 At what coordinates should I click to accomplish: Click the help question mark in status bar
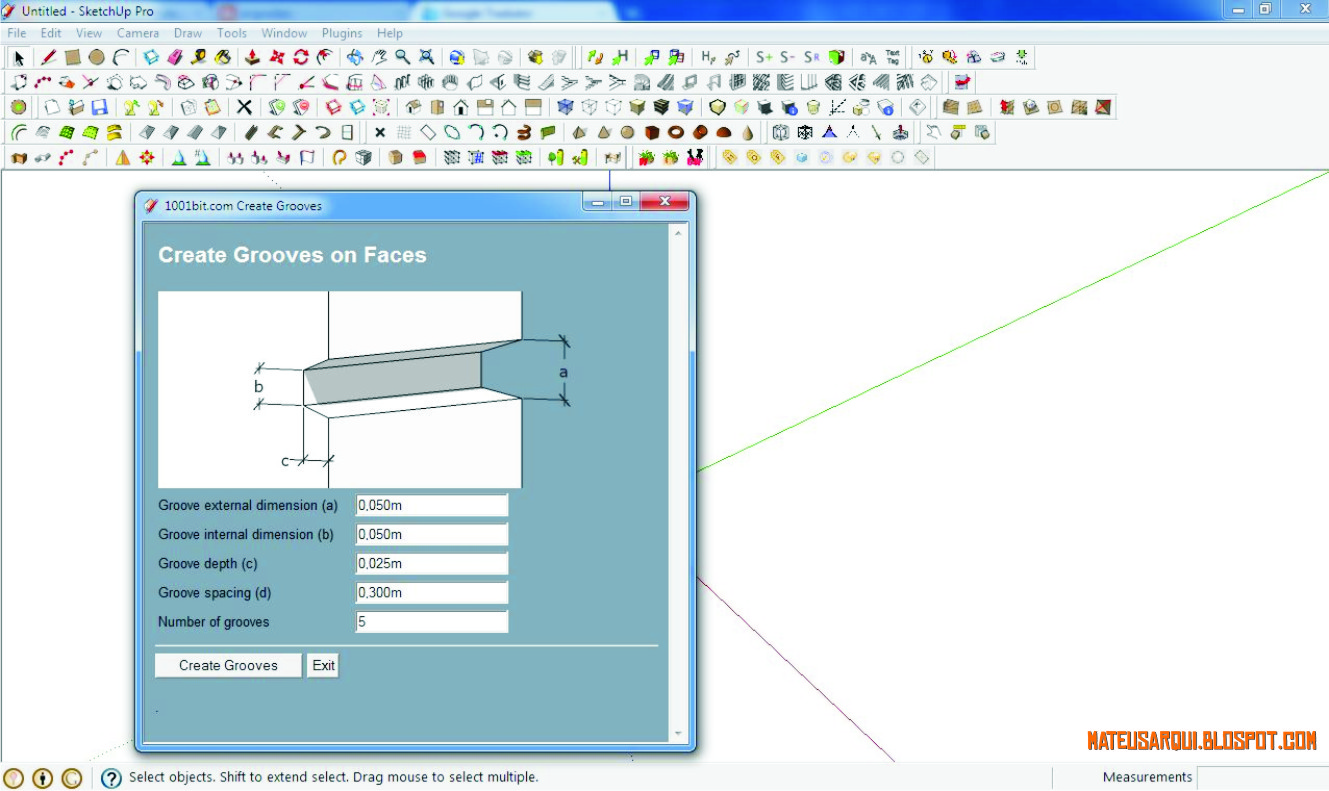(x=112, y=778)
